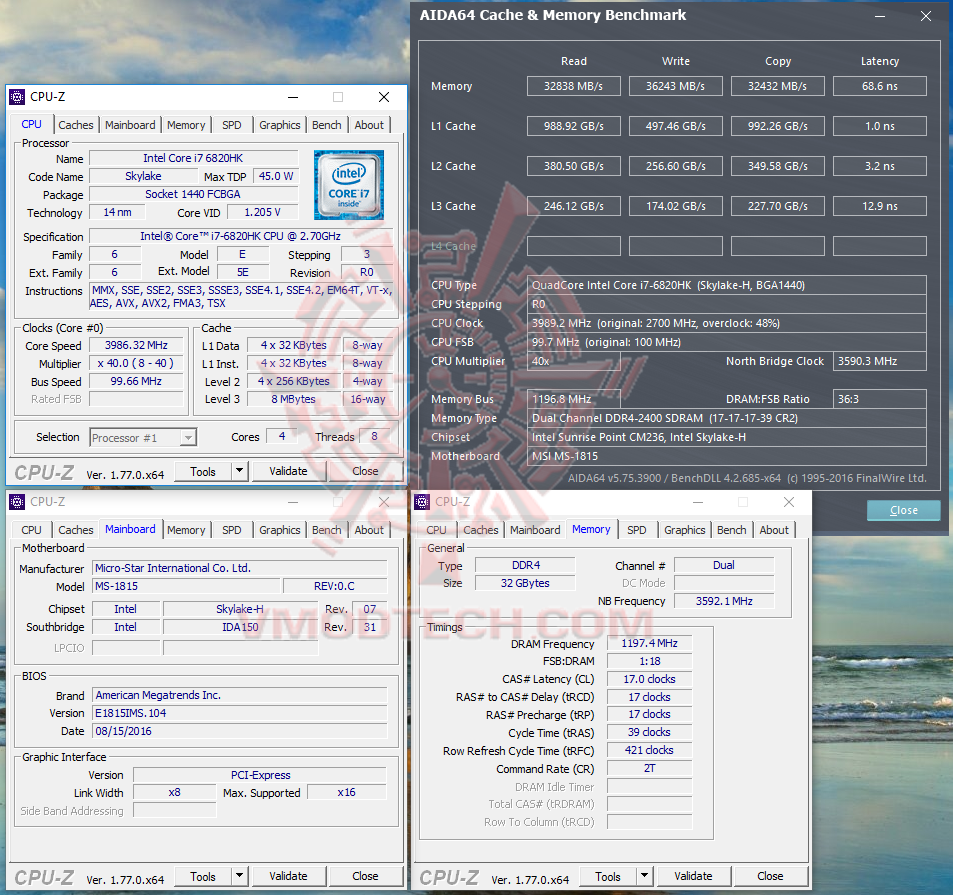Viewport: 953px width, 895px height.
Task: Open Bench tab in top CPU-Z window
Action: pyautogui.click(x=326, y=125)
